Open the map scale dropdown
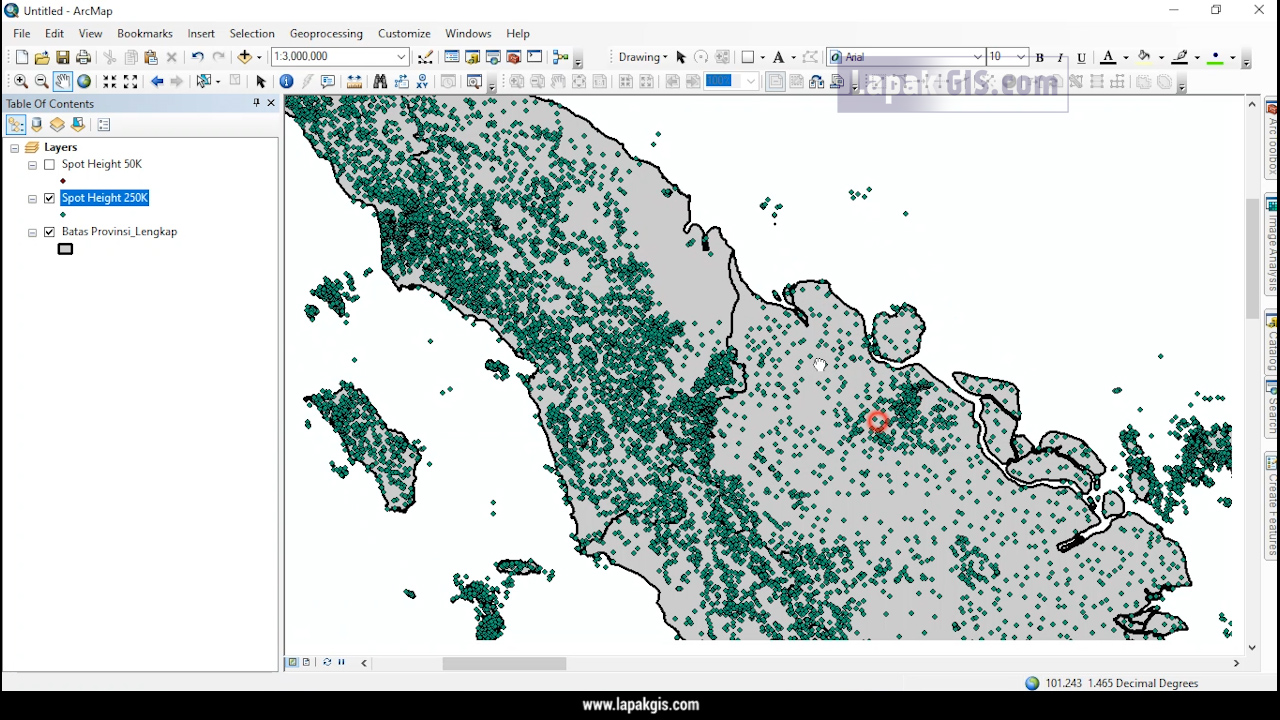 [x=400, y=57]
